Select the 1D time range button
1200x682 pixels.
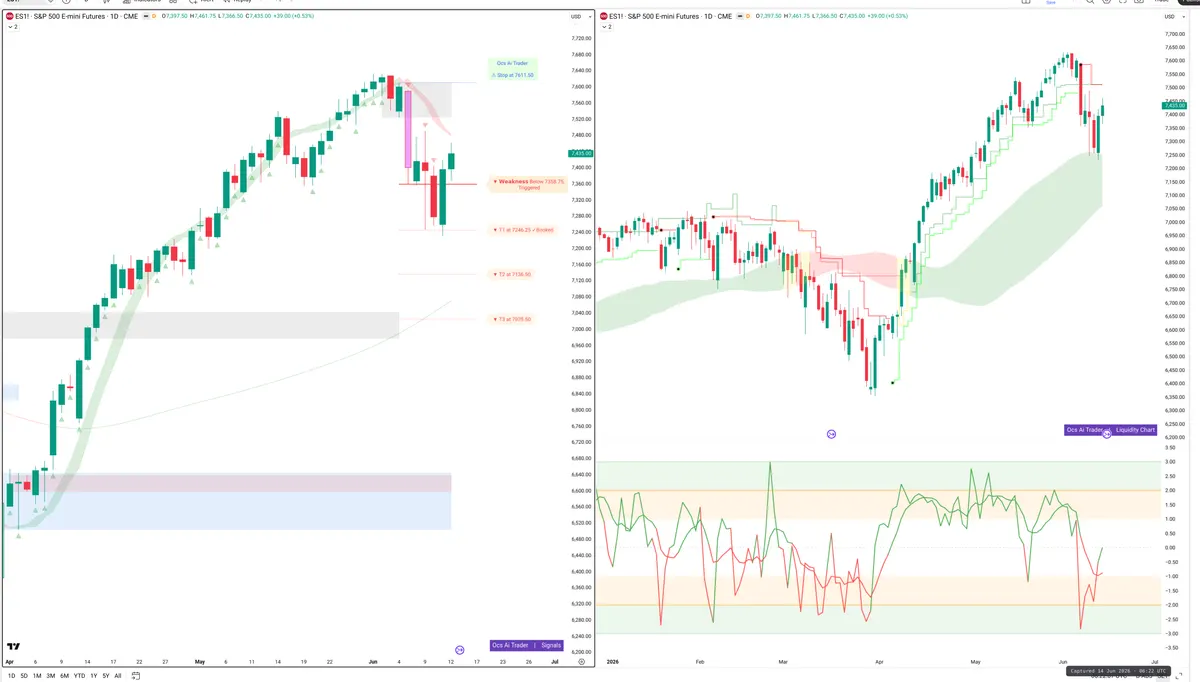12,676
